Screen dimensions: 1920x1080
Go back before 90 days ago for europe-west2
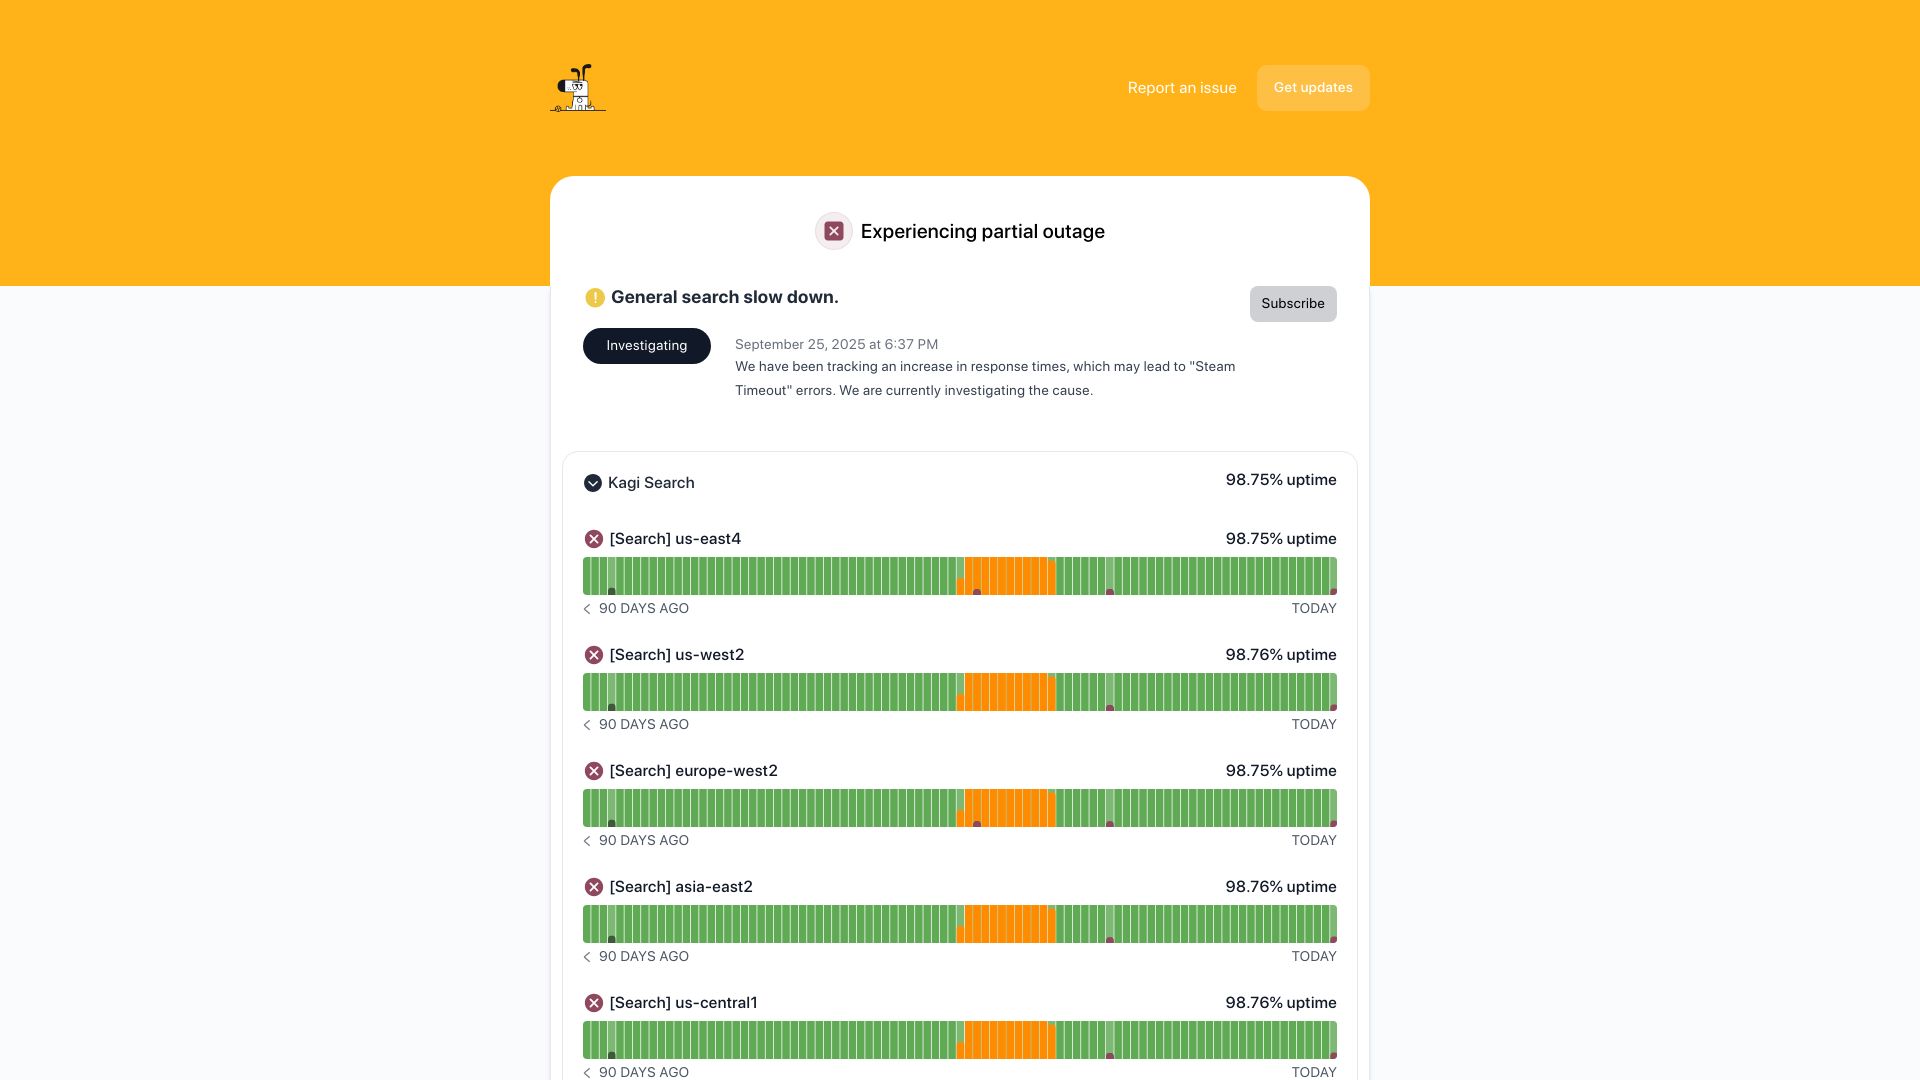[x=587, y=841]
